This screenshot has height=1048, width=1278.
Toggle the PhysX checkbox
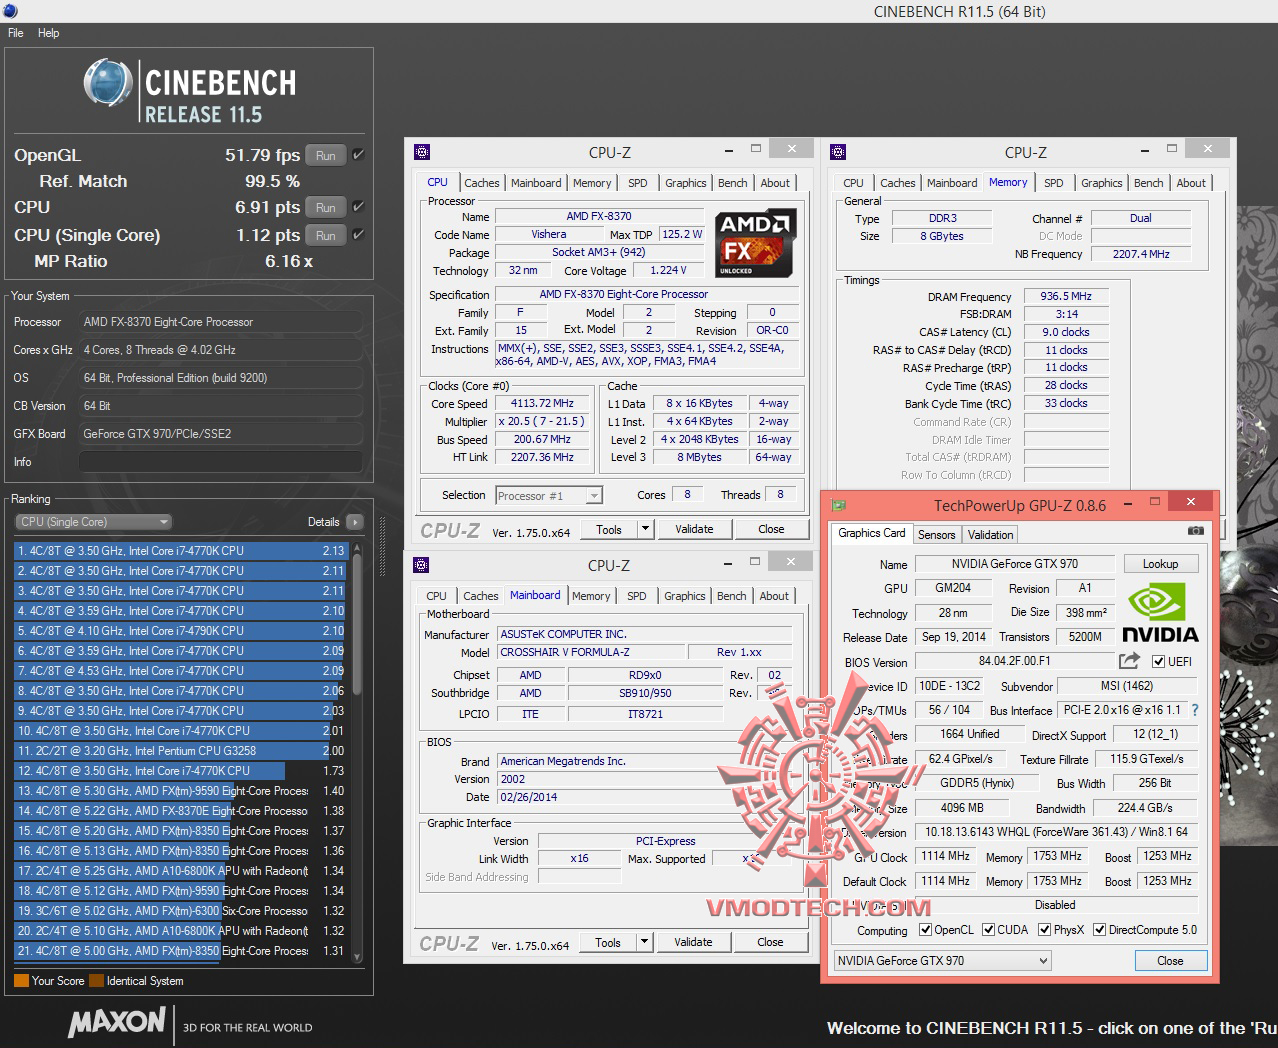pos(1044,930)
